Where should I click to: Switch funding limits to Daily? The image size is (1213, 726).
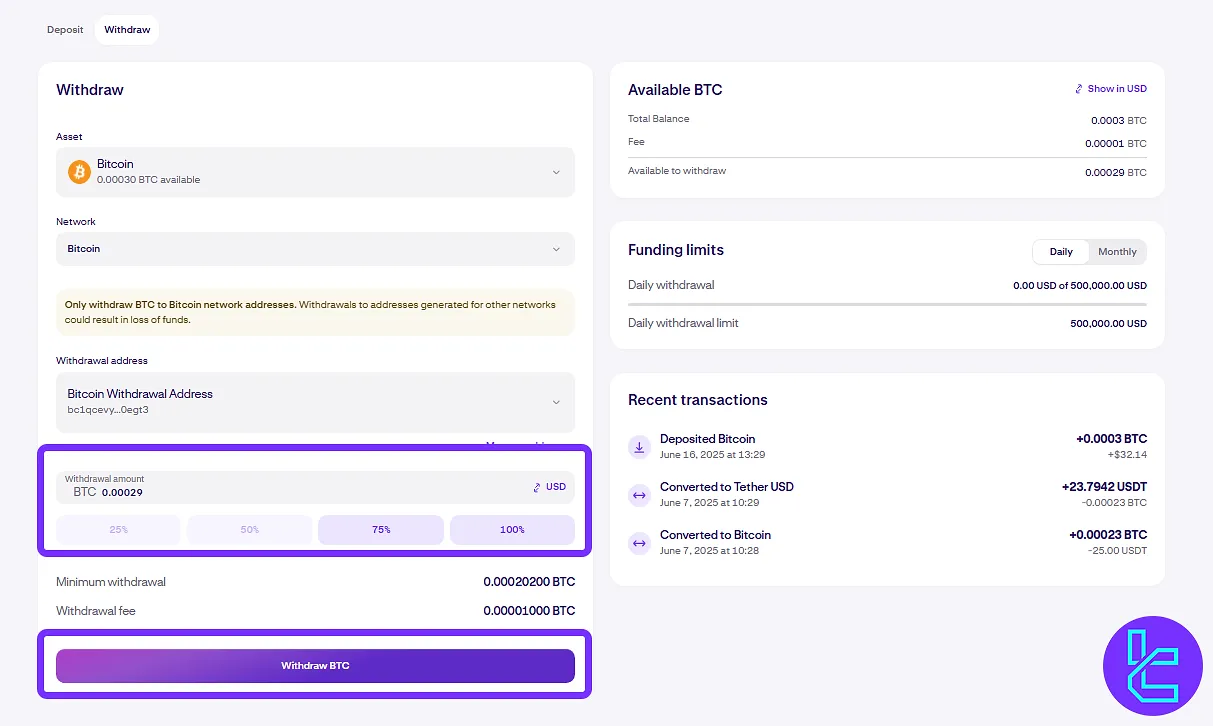[1061, 252]
